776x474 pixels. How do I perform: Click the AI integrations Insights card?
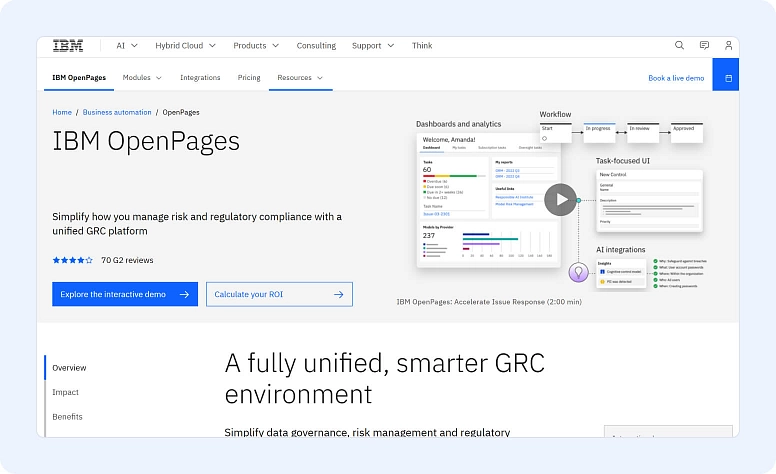[622, 274]
